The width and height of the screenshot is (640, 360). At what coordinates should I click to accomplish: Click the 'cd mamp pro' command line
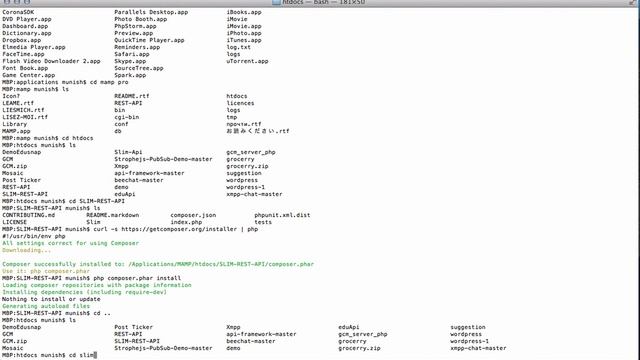(65, 82)
